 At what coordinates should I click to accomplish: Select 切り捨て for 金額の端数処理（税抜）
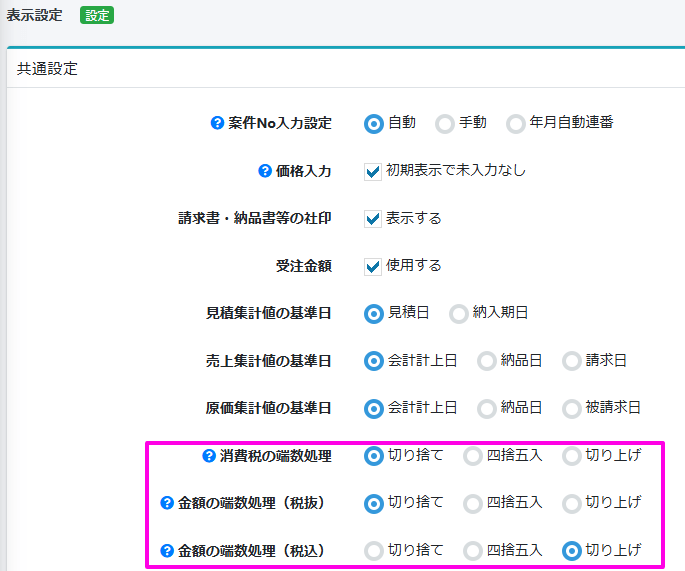click(x=374, y=504)
